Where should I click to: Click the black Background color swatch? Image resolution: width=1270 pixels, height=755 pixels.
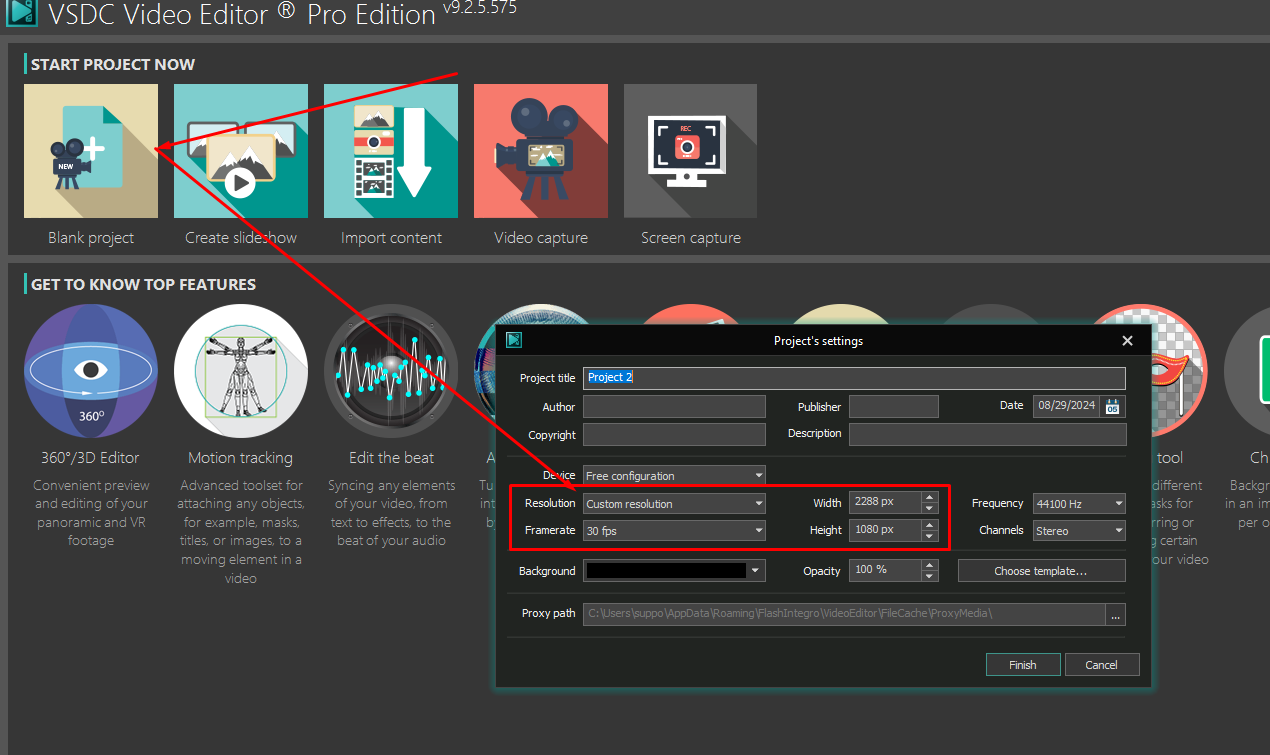click(x=666, y=571)
